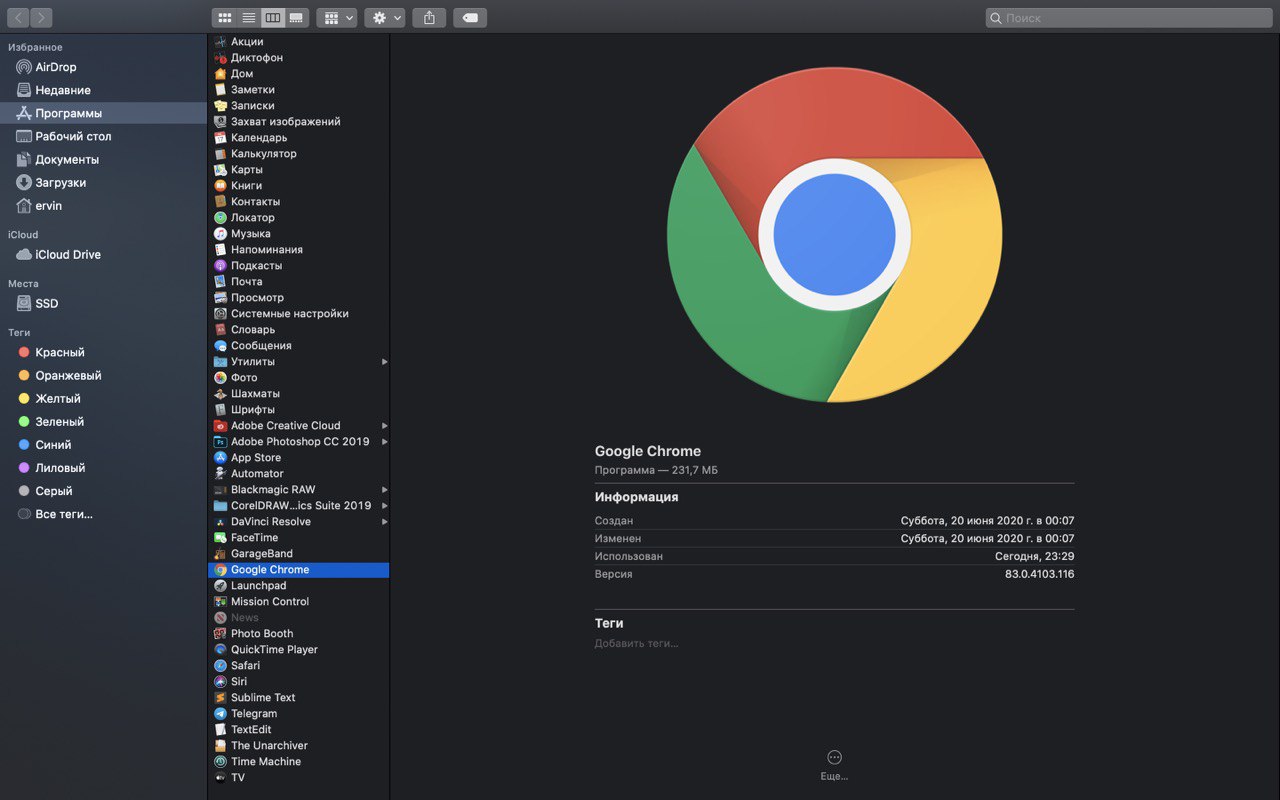Filter by the Лиловый tag

click(x=103, y=467)
